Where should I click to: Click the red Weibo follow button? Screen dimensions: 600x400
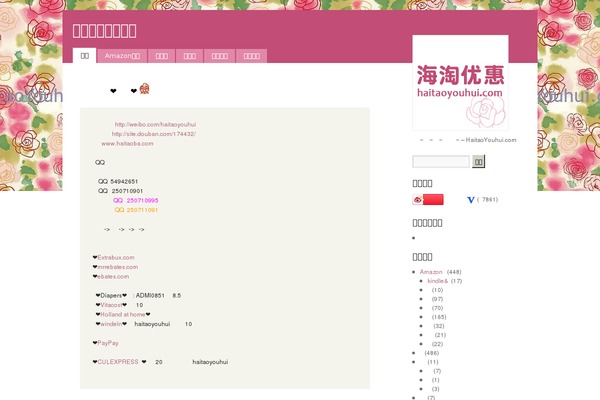tap(428, 199)
